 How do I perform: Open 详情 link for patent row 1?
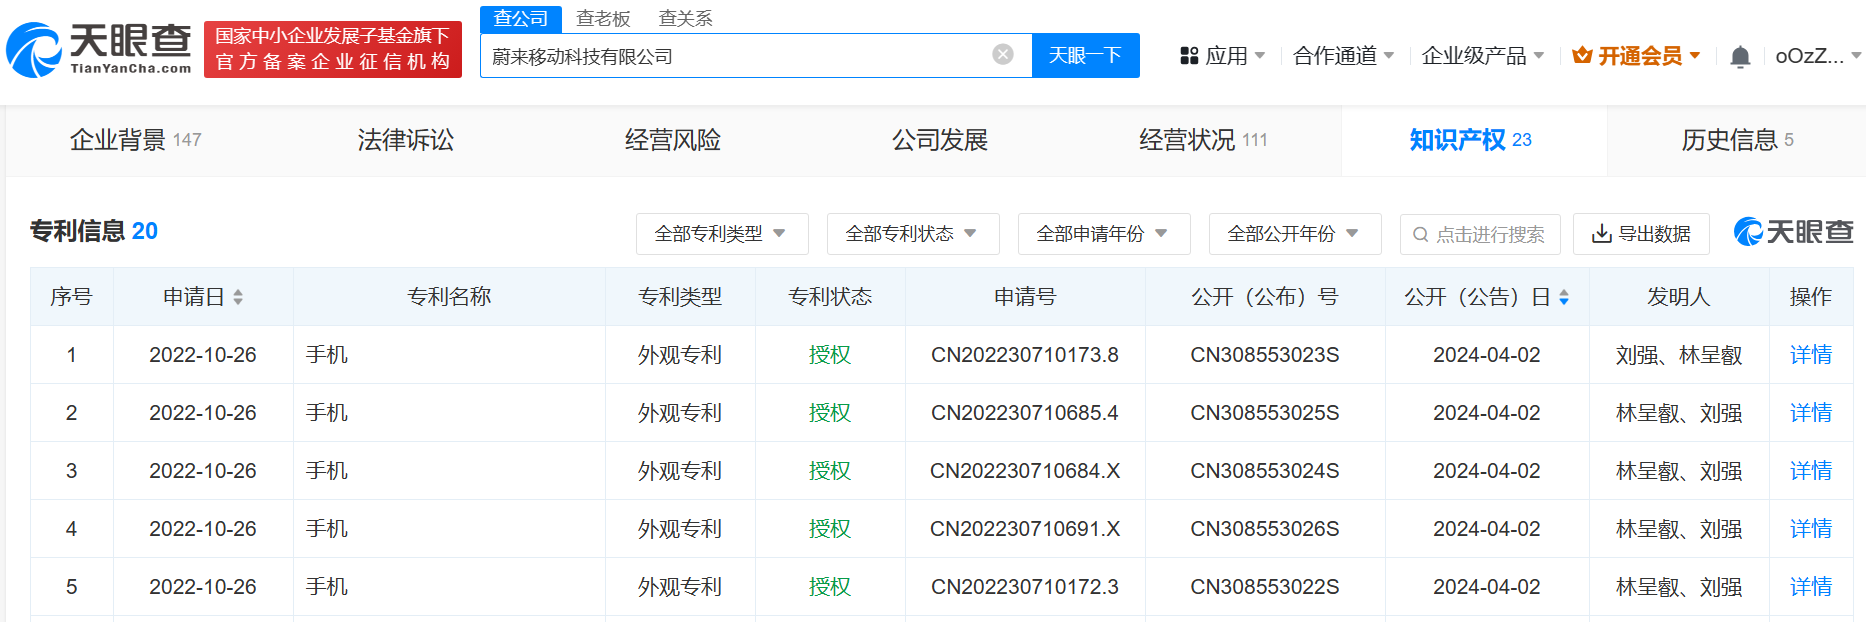click(1810, 355)
